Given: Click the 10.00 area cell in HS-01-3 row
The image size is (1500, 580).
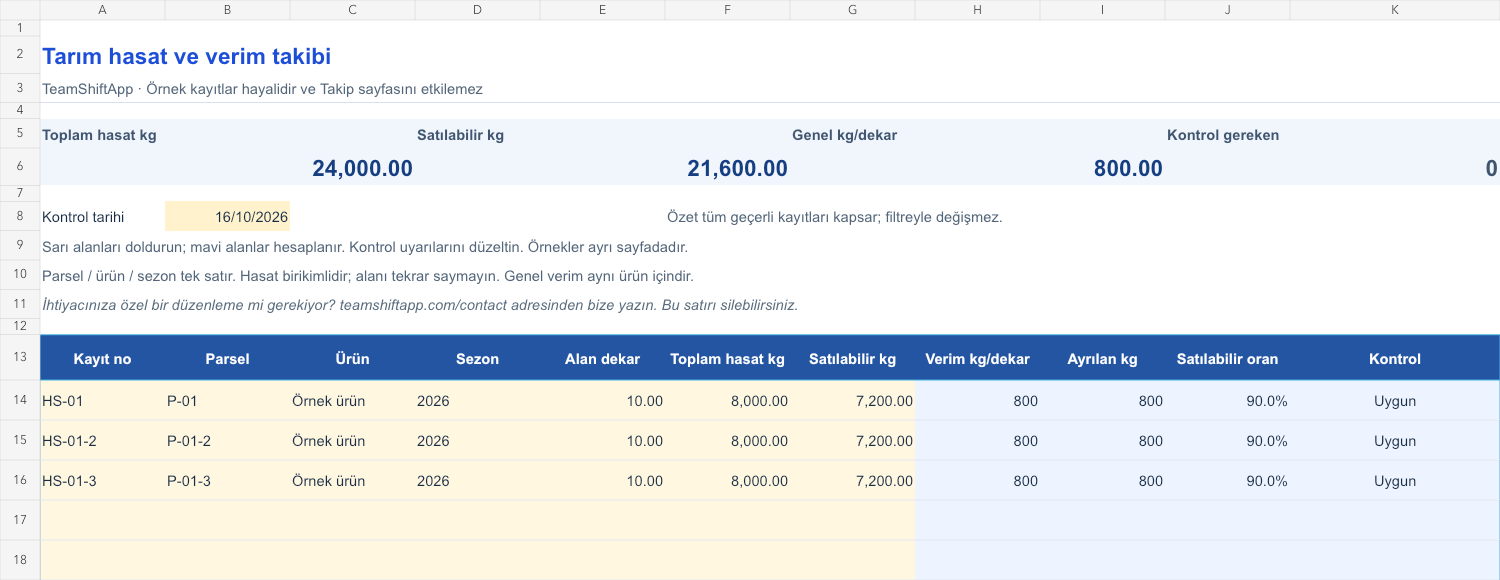Looking at the screenshot, I should coord(602,481).
